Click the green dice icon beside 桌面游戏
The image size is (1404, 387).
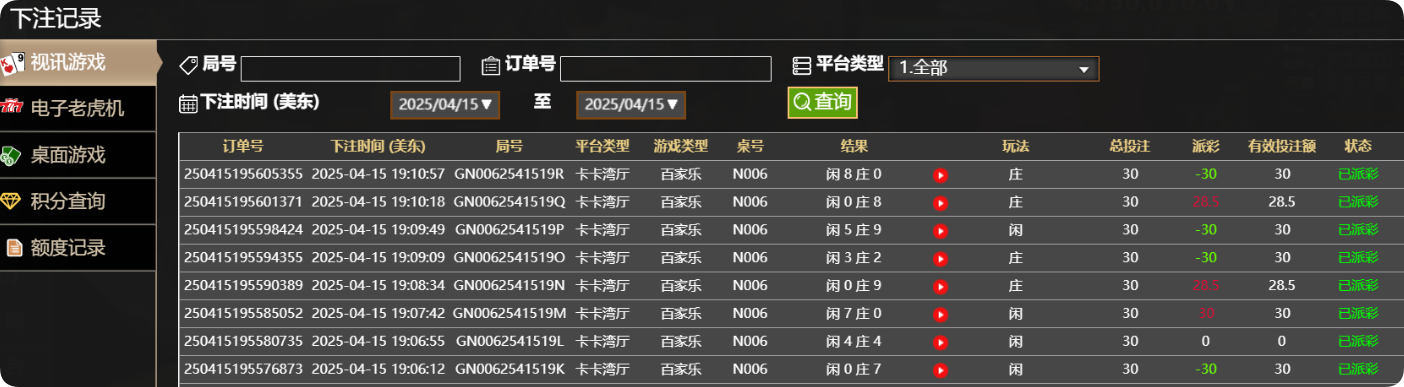click(12, 155)
